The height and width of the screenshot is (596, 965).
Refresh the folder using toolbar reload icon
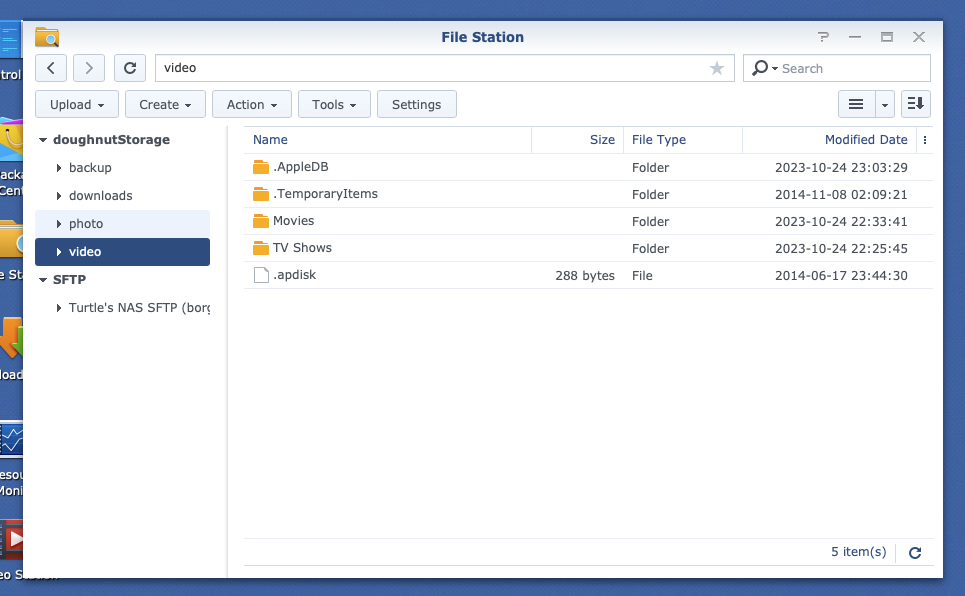(x=130, y=68)
